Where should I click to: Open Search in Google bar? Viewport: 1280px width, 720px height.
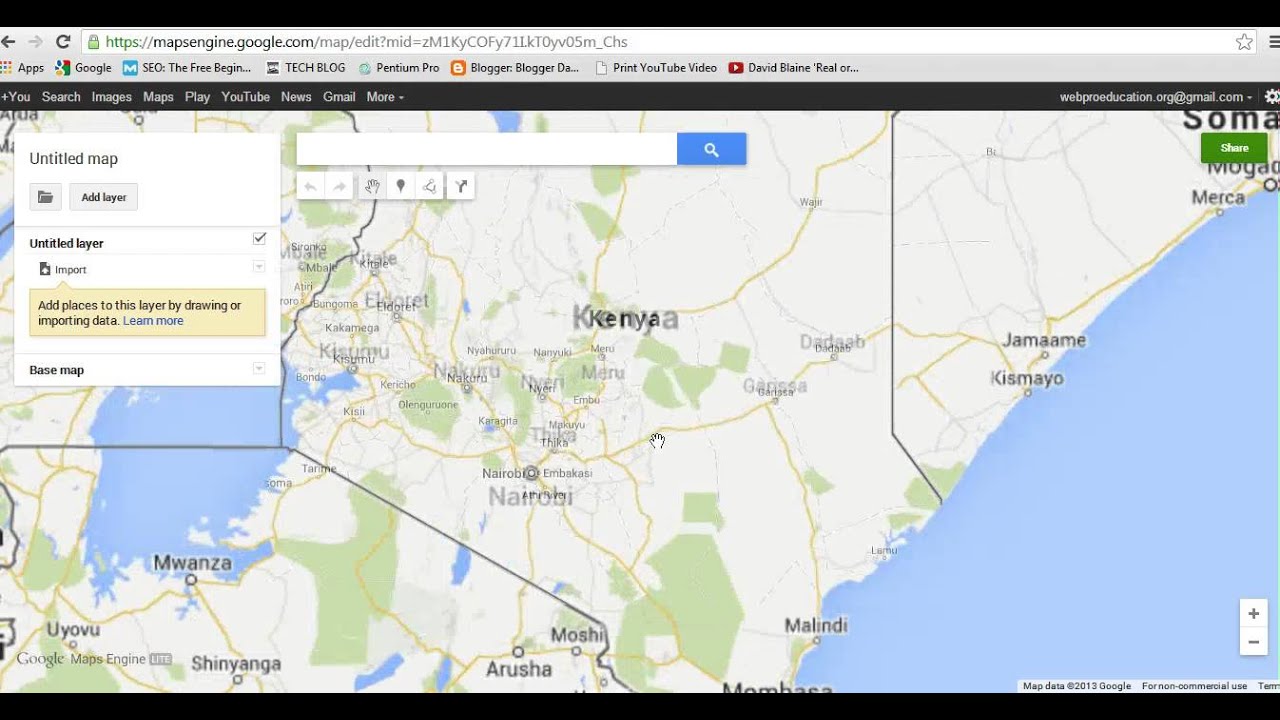tap(61, 97)
